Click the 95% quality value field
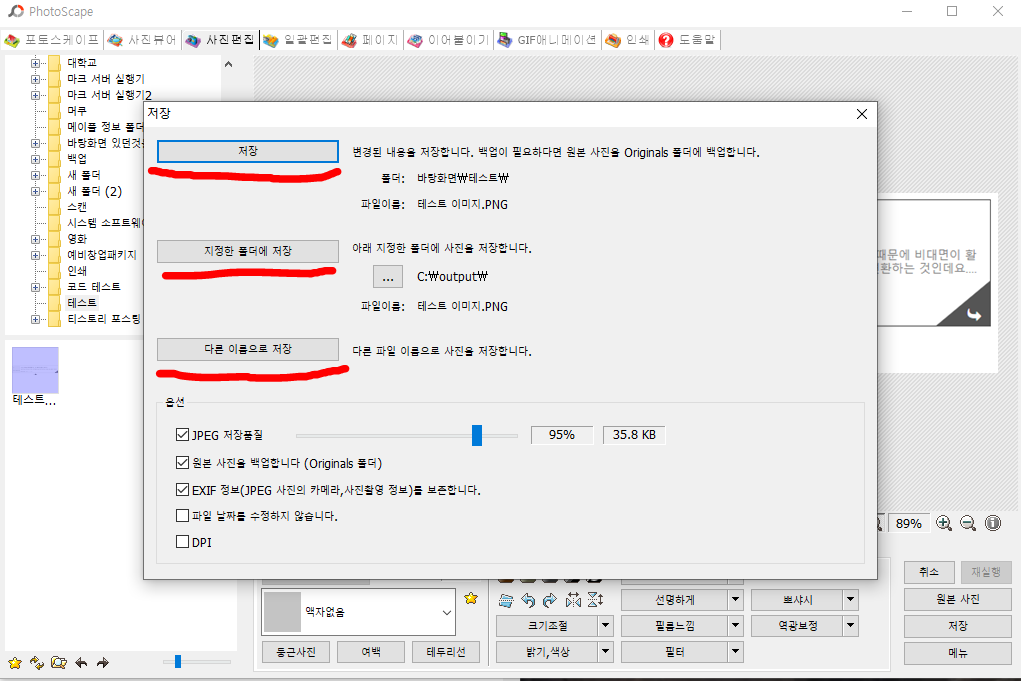This screenshot has height=681, width=1021. pyautogui.click(x=562, y=435)
